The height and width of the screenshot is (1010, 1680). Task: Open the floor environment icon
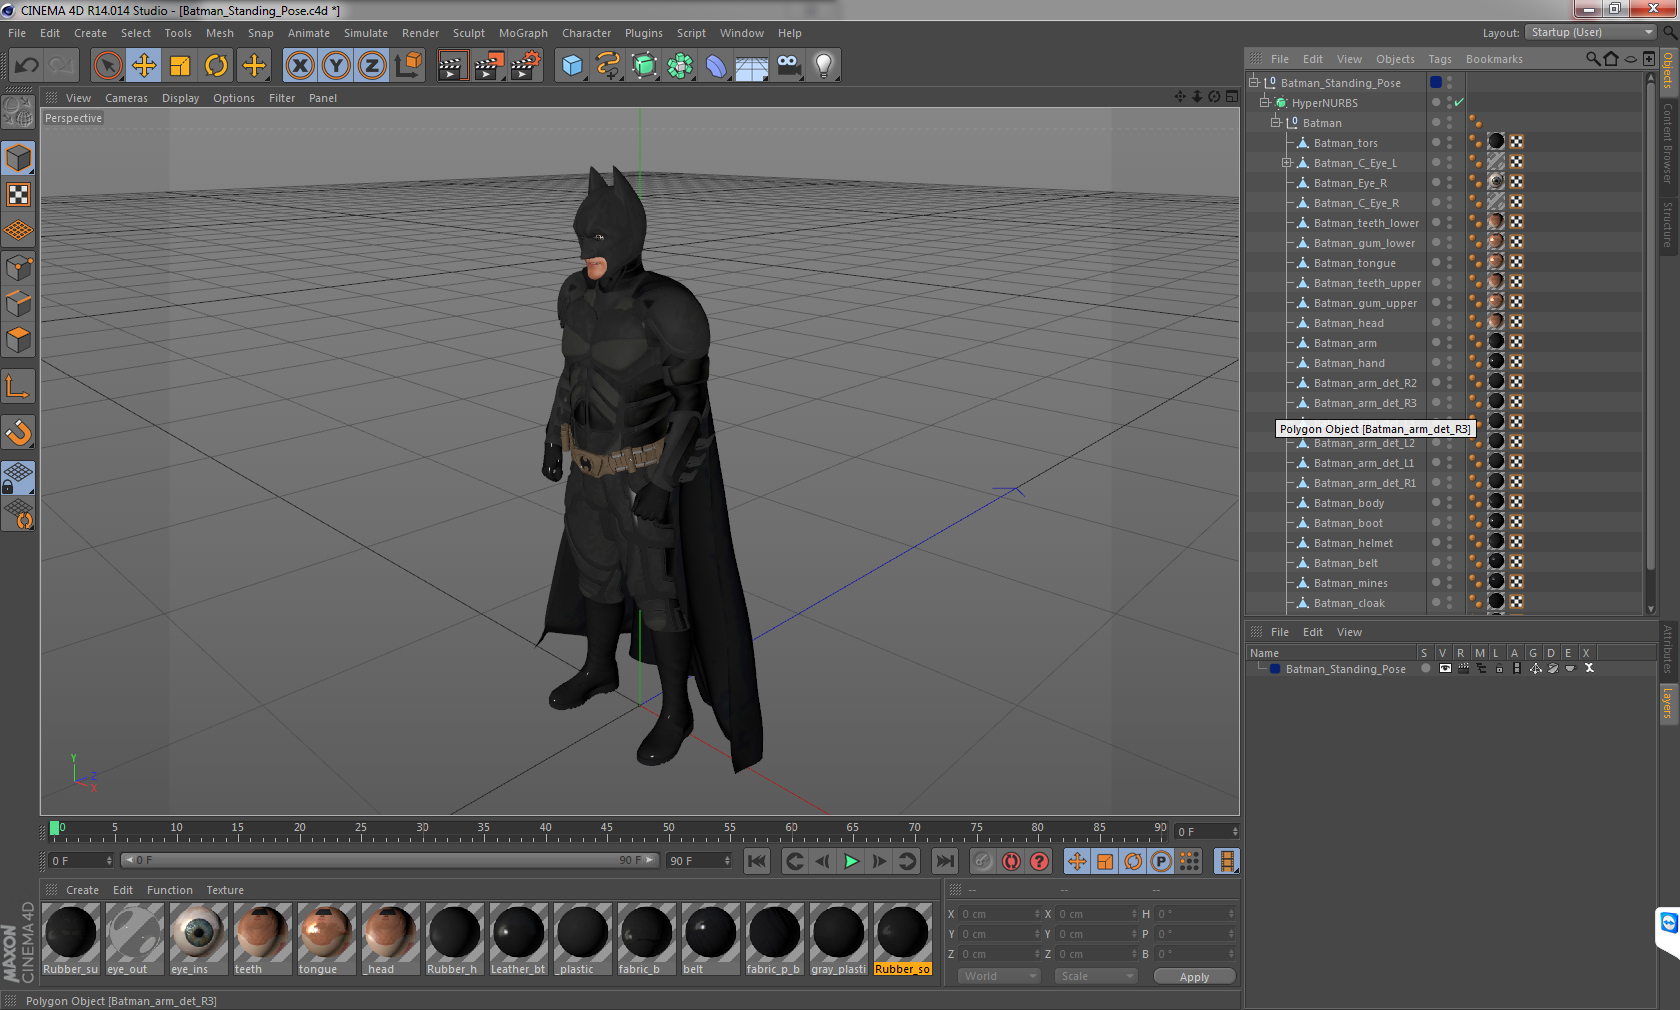click(x=752, y=66)
